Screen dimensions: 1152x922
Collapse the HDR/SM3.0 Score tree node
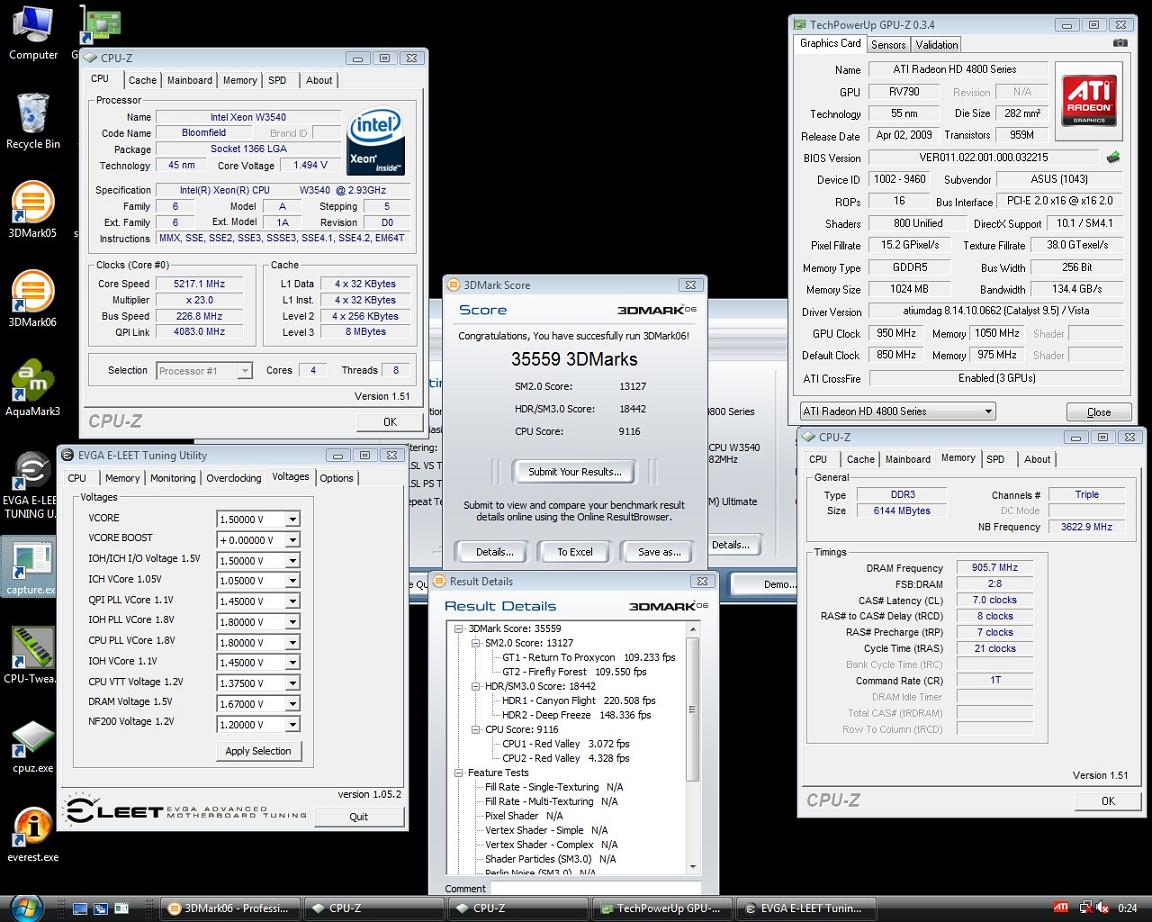click(475, 686)
